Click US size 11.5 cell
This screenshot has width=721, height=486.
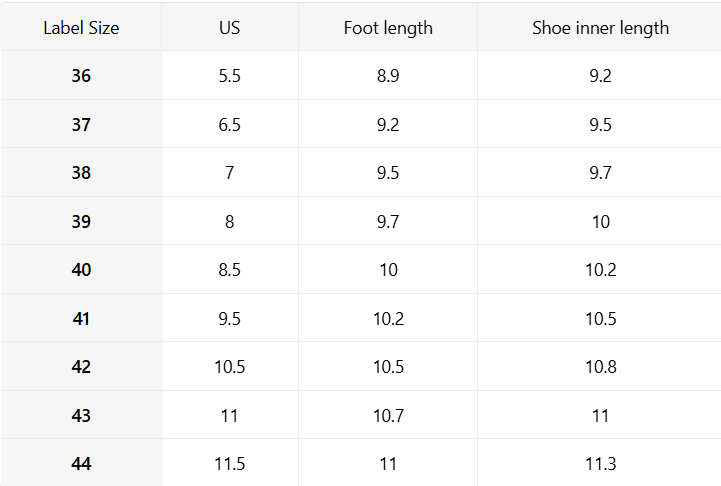click(229, 464)
